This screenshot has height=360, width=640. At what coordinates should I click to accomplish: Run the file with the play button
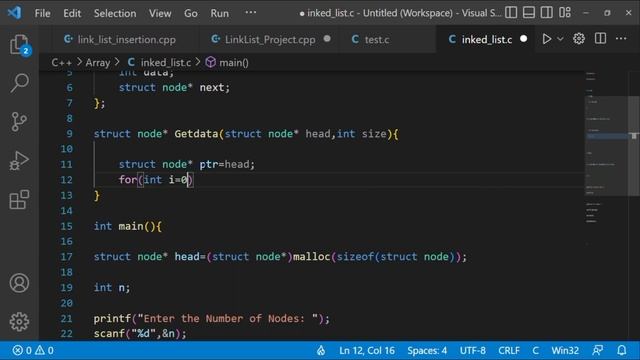(x=547, y=39)
